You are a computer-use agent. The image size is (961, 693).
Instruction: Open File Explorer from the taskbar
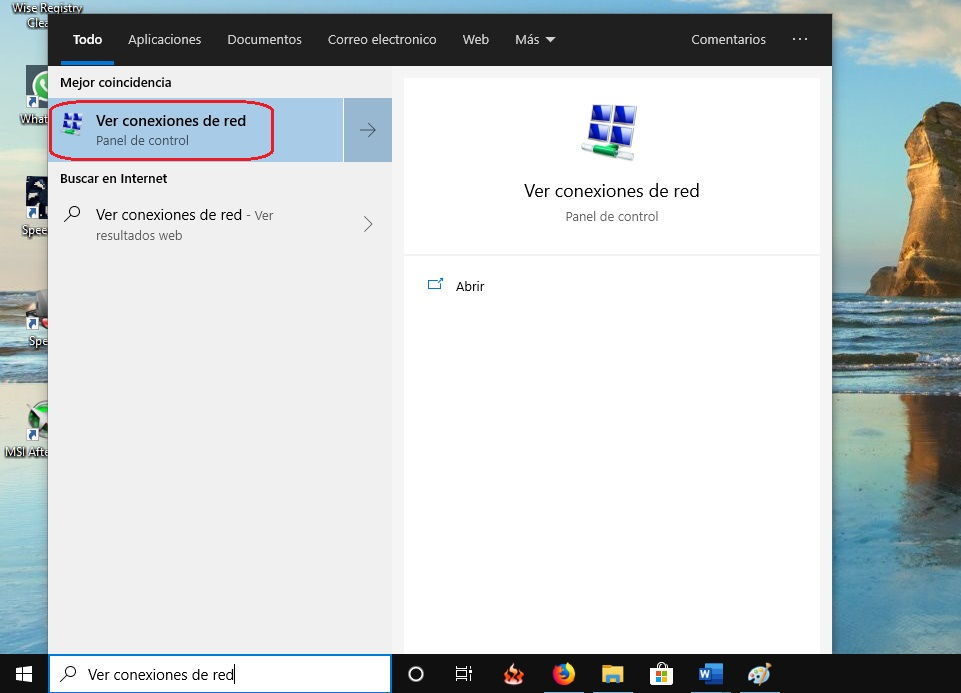pyautogui.click(x=613, y=674)
